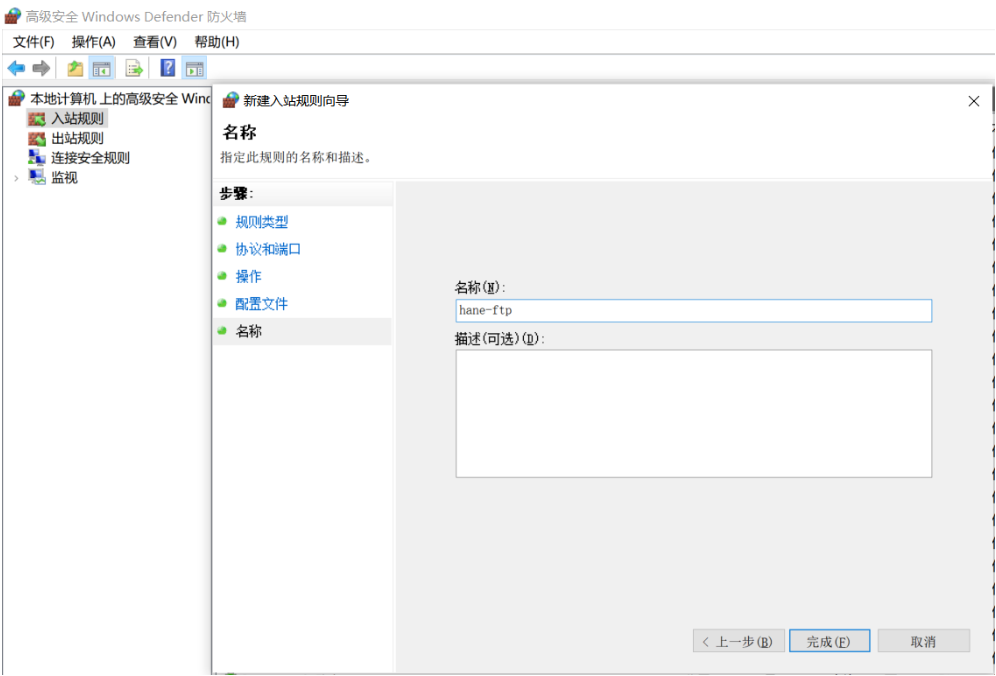Close the 新建入站规则向导 dialog
This screenshot has width=996, height=676.
click(974, 102)
